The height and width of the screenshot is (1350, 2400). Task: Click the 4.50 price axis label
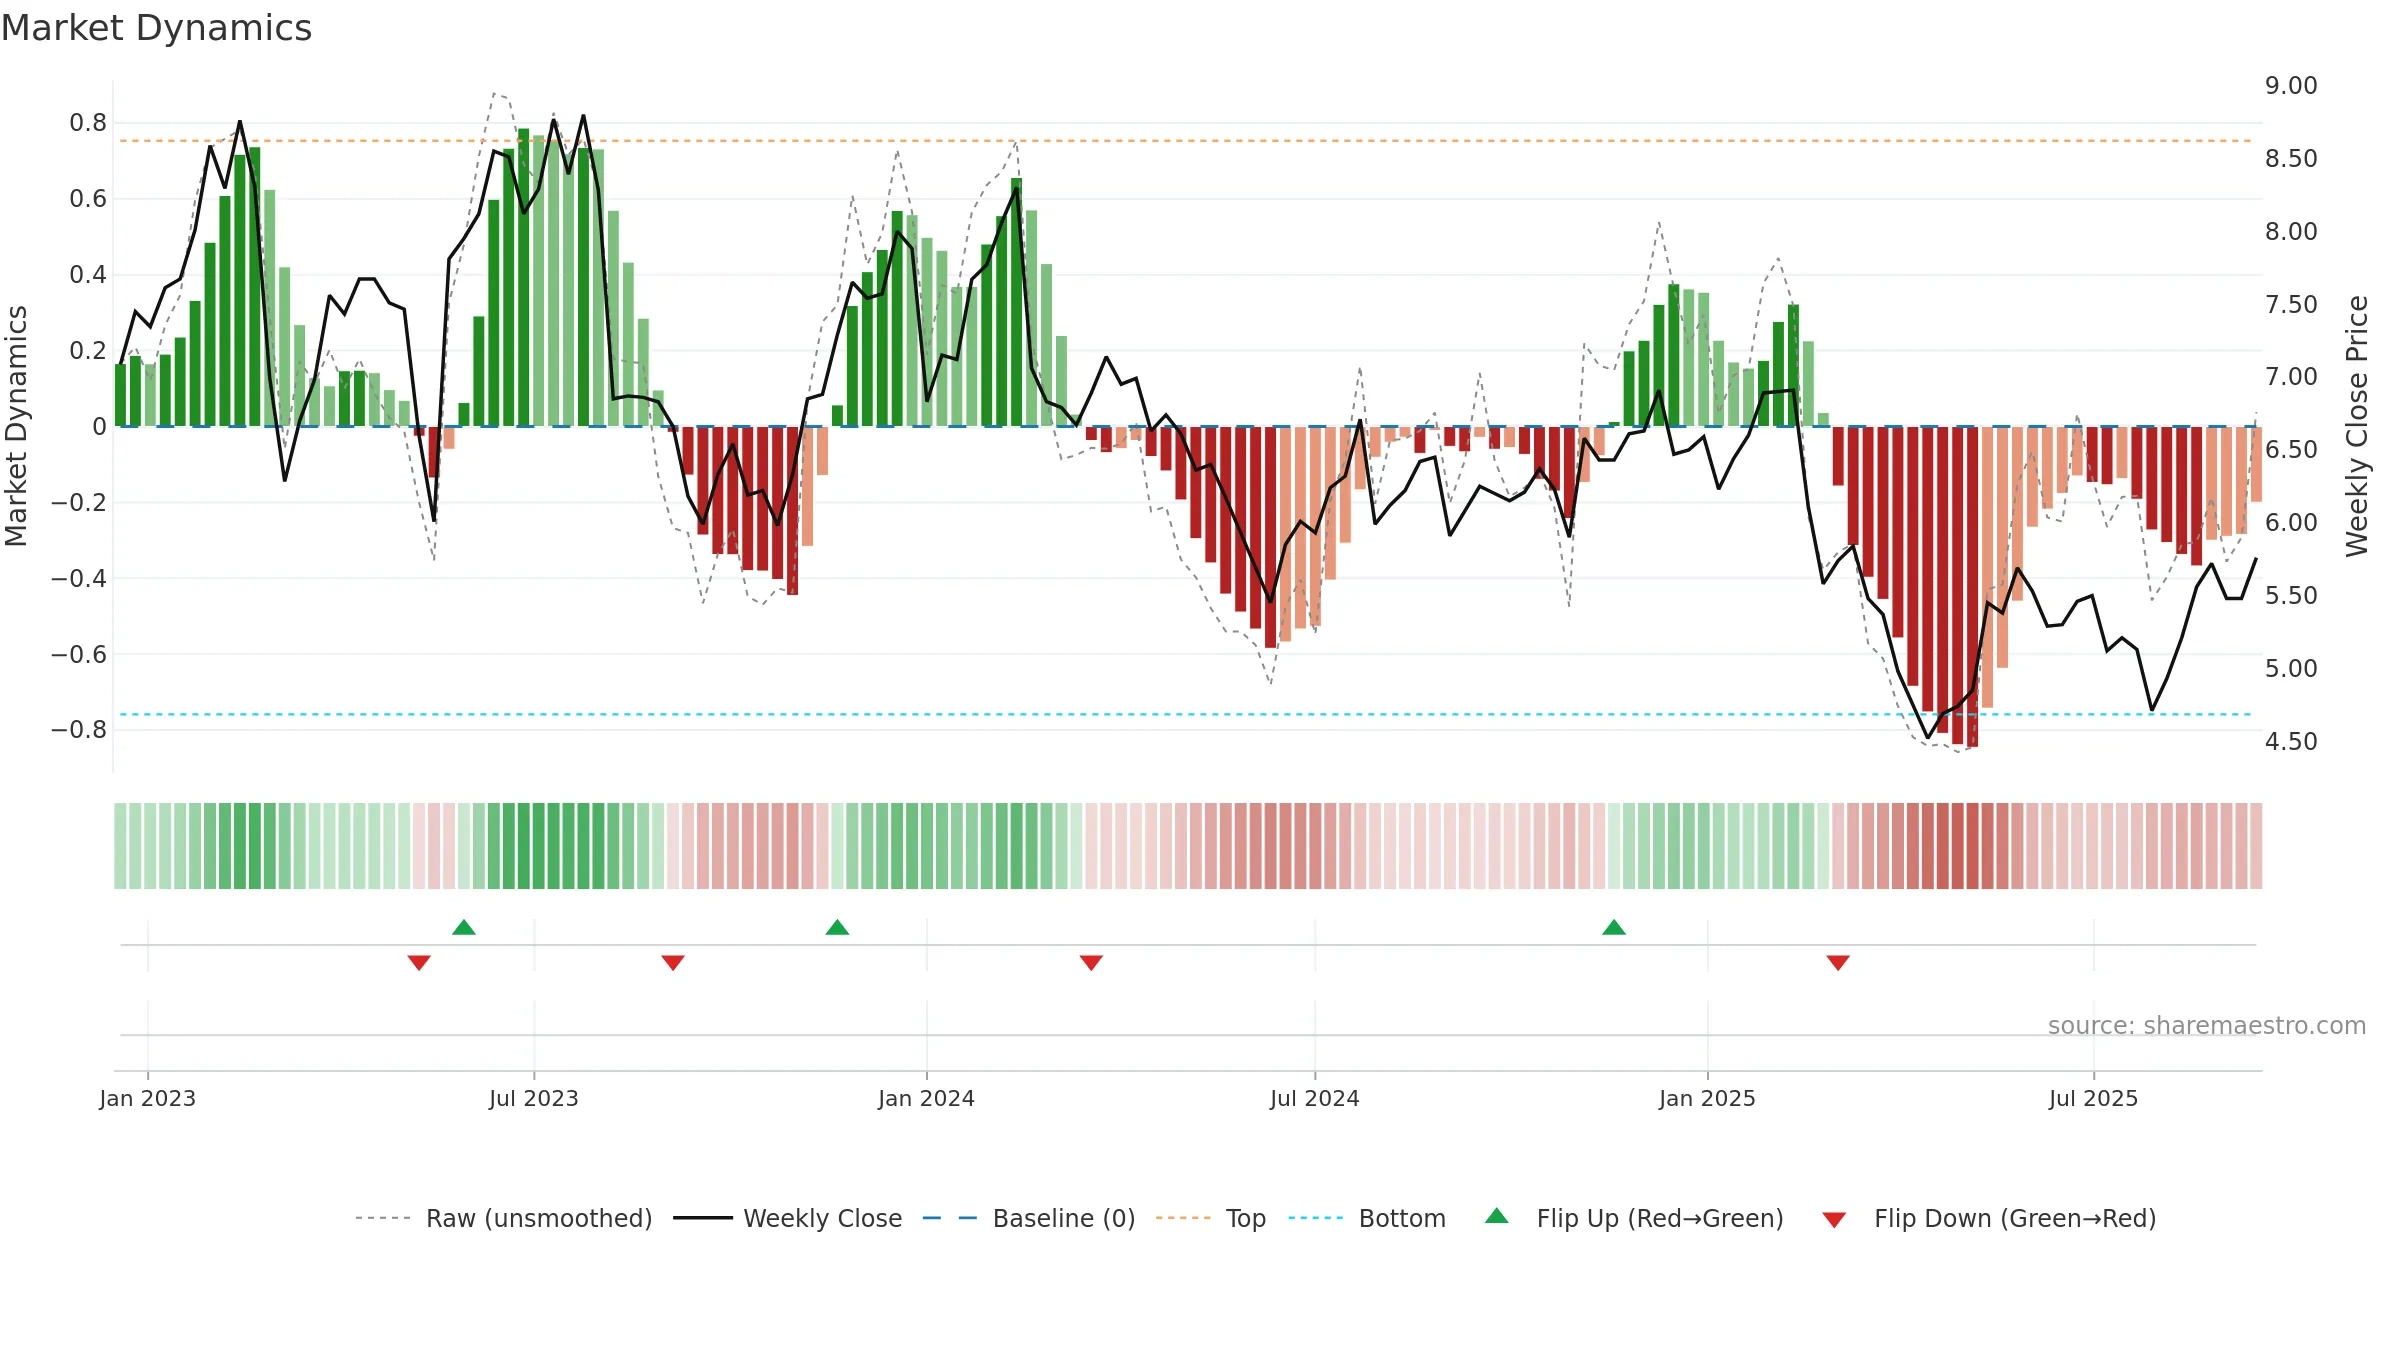point(2291,742)
